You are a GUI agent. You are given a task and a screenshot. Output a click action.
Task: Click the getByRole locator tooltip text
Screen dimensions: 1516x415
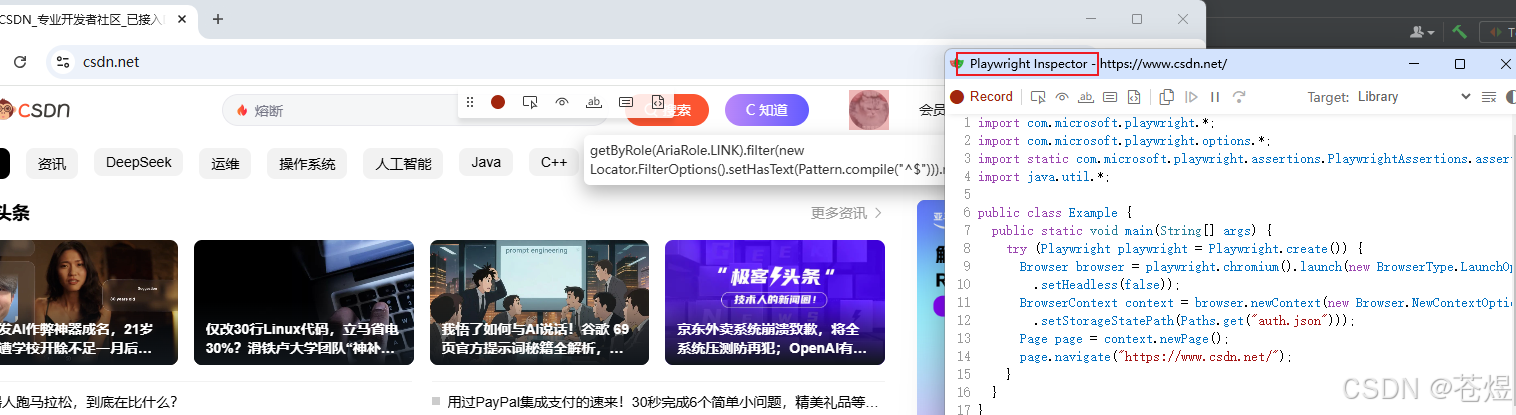coord(766,159)
